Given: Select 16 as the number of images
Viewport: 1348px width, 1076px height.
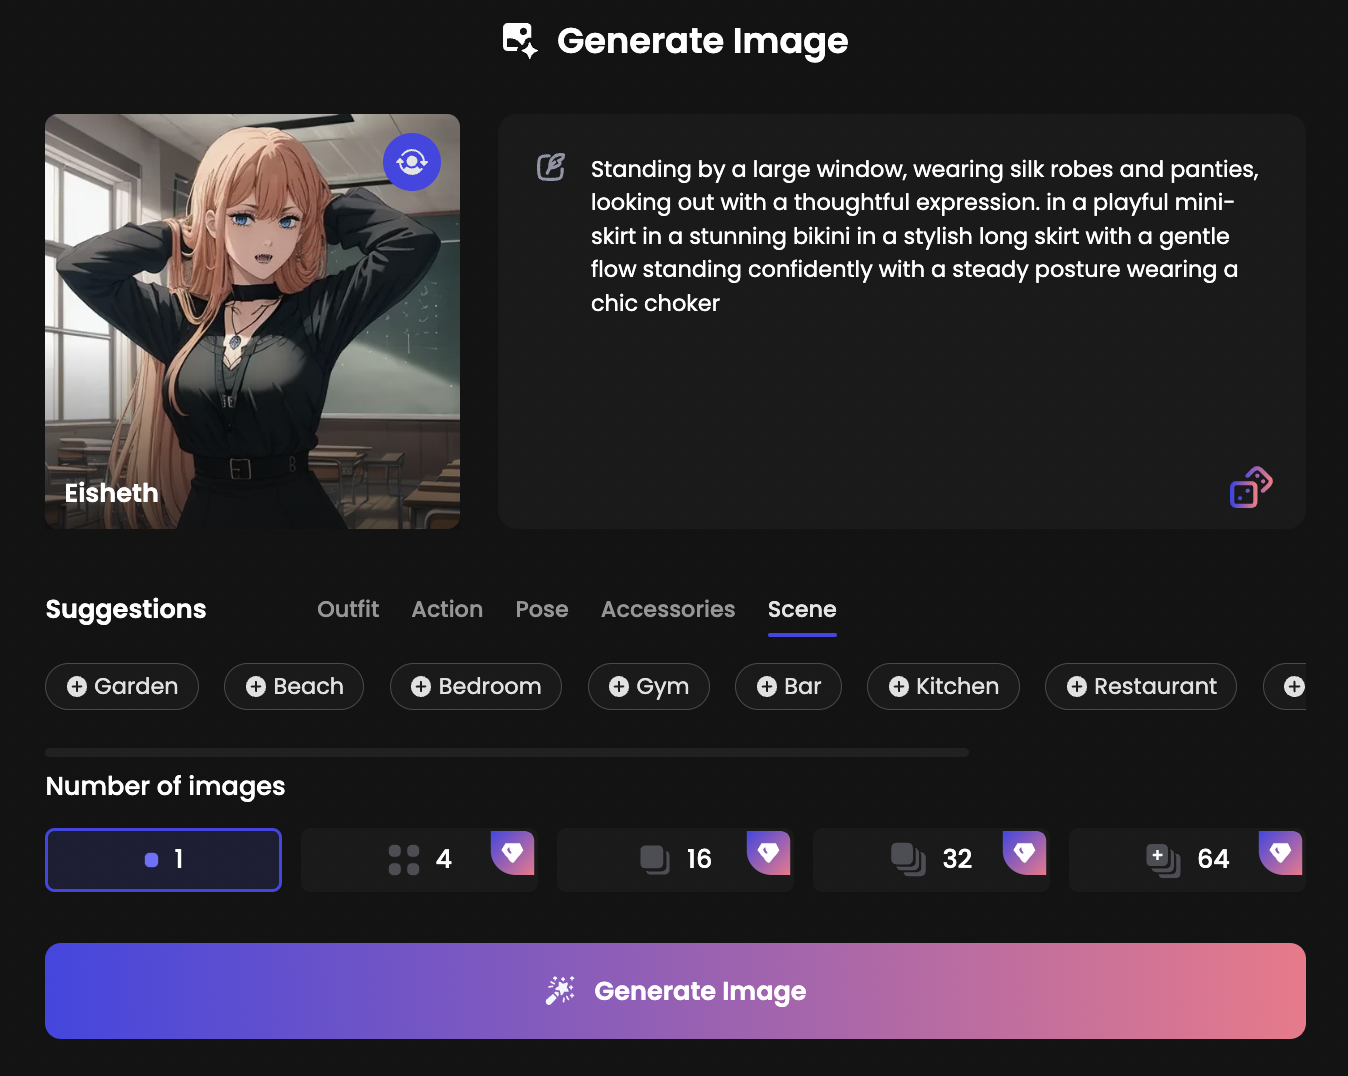Looking at the screenshot, I should 675,859.
